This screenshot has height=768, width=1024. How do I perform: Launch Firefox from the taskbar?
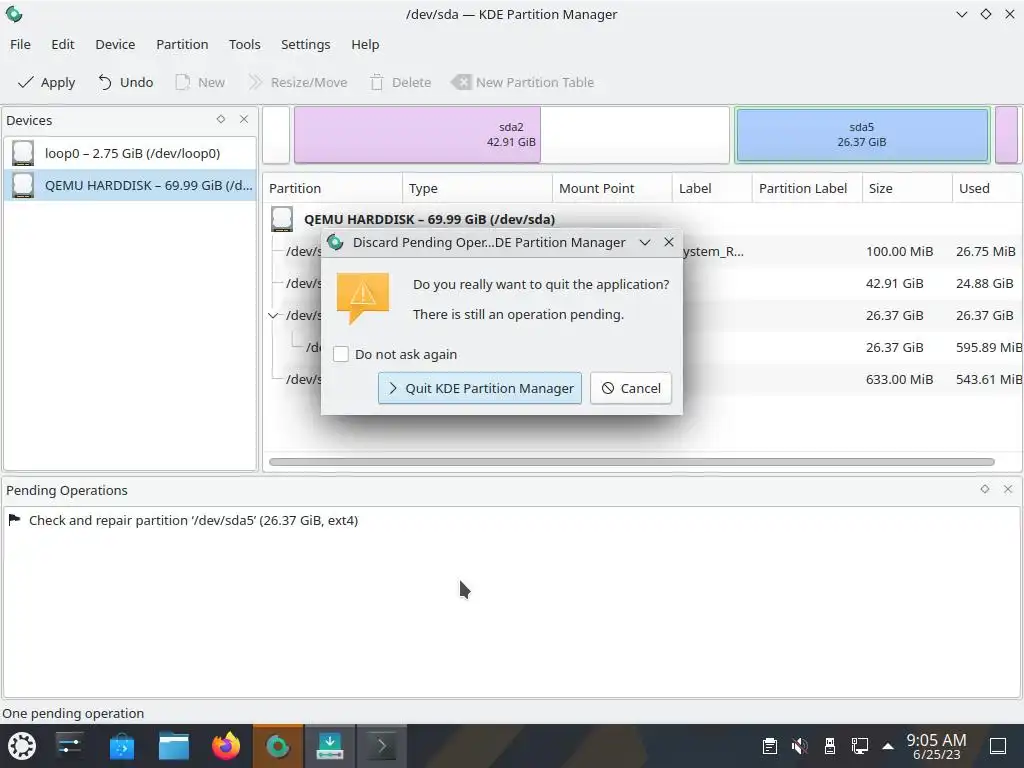tap(226, 746)
